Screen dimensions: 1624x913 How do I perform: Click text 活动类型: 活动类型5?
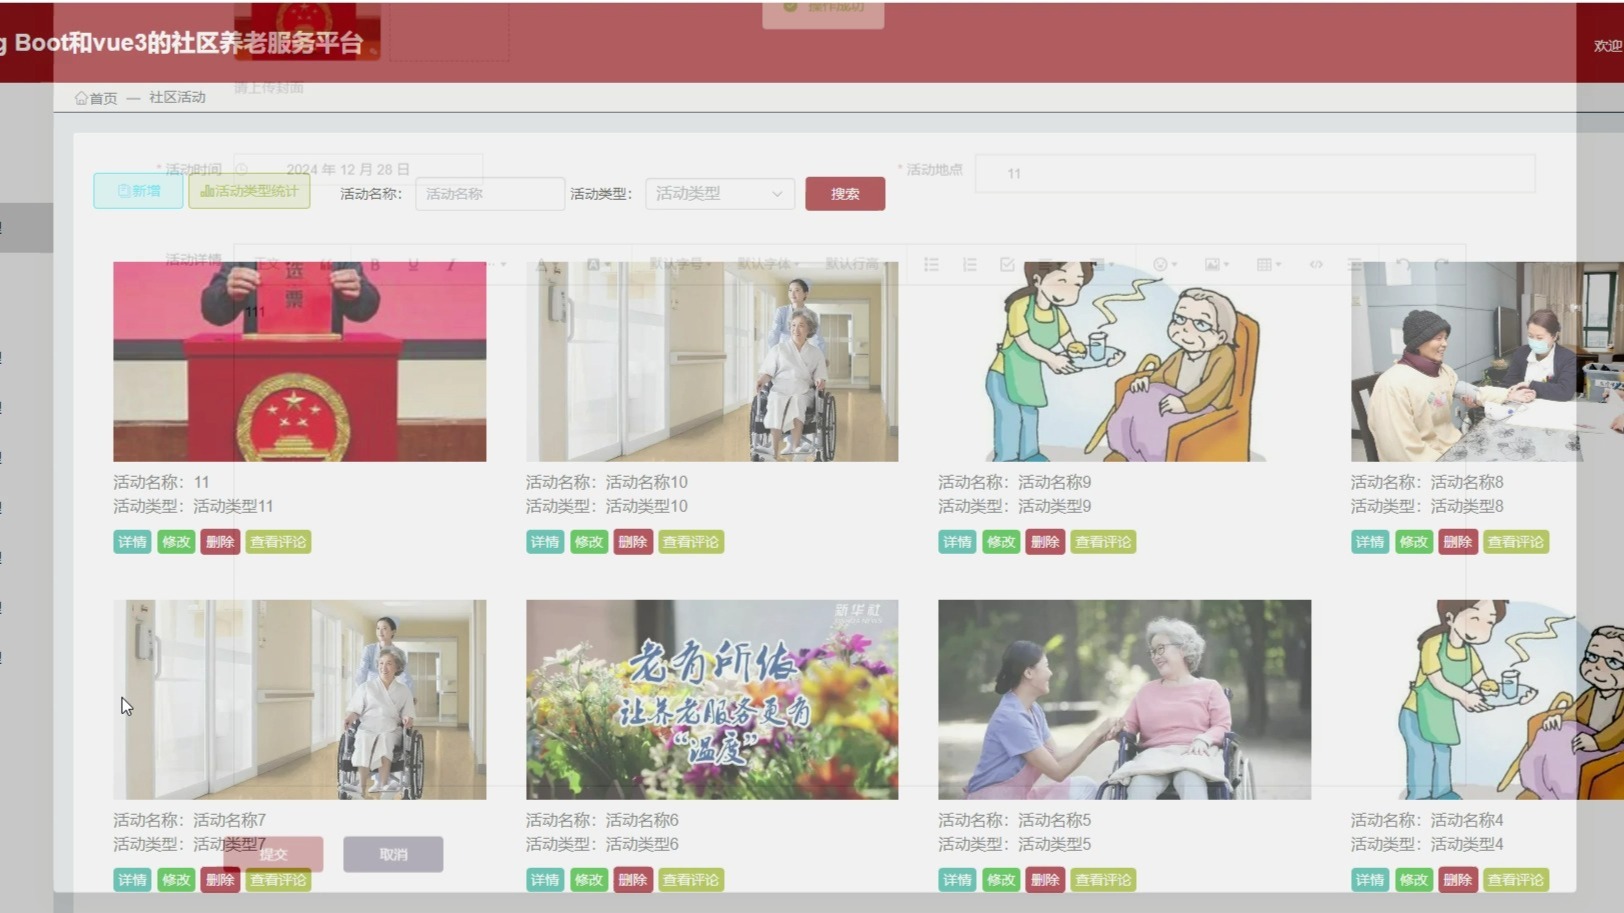[1015, 844]
